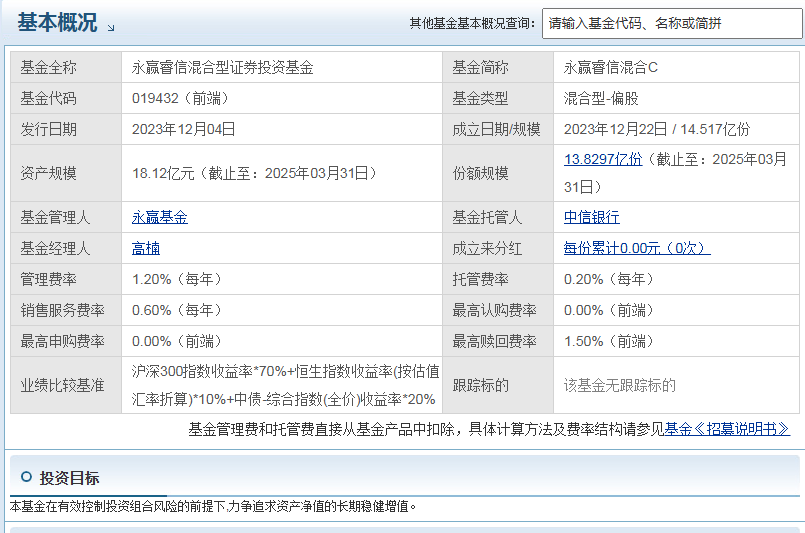
Task: Select the sales service fee 0.60%（每年）
Action: (177, 310)
